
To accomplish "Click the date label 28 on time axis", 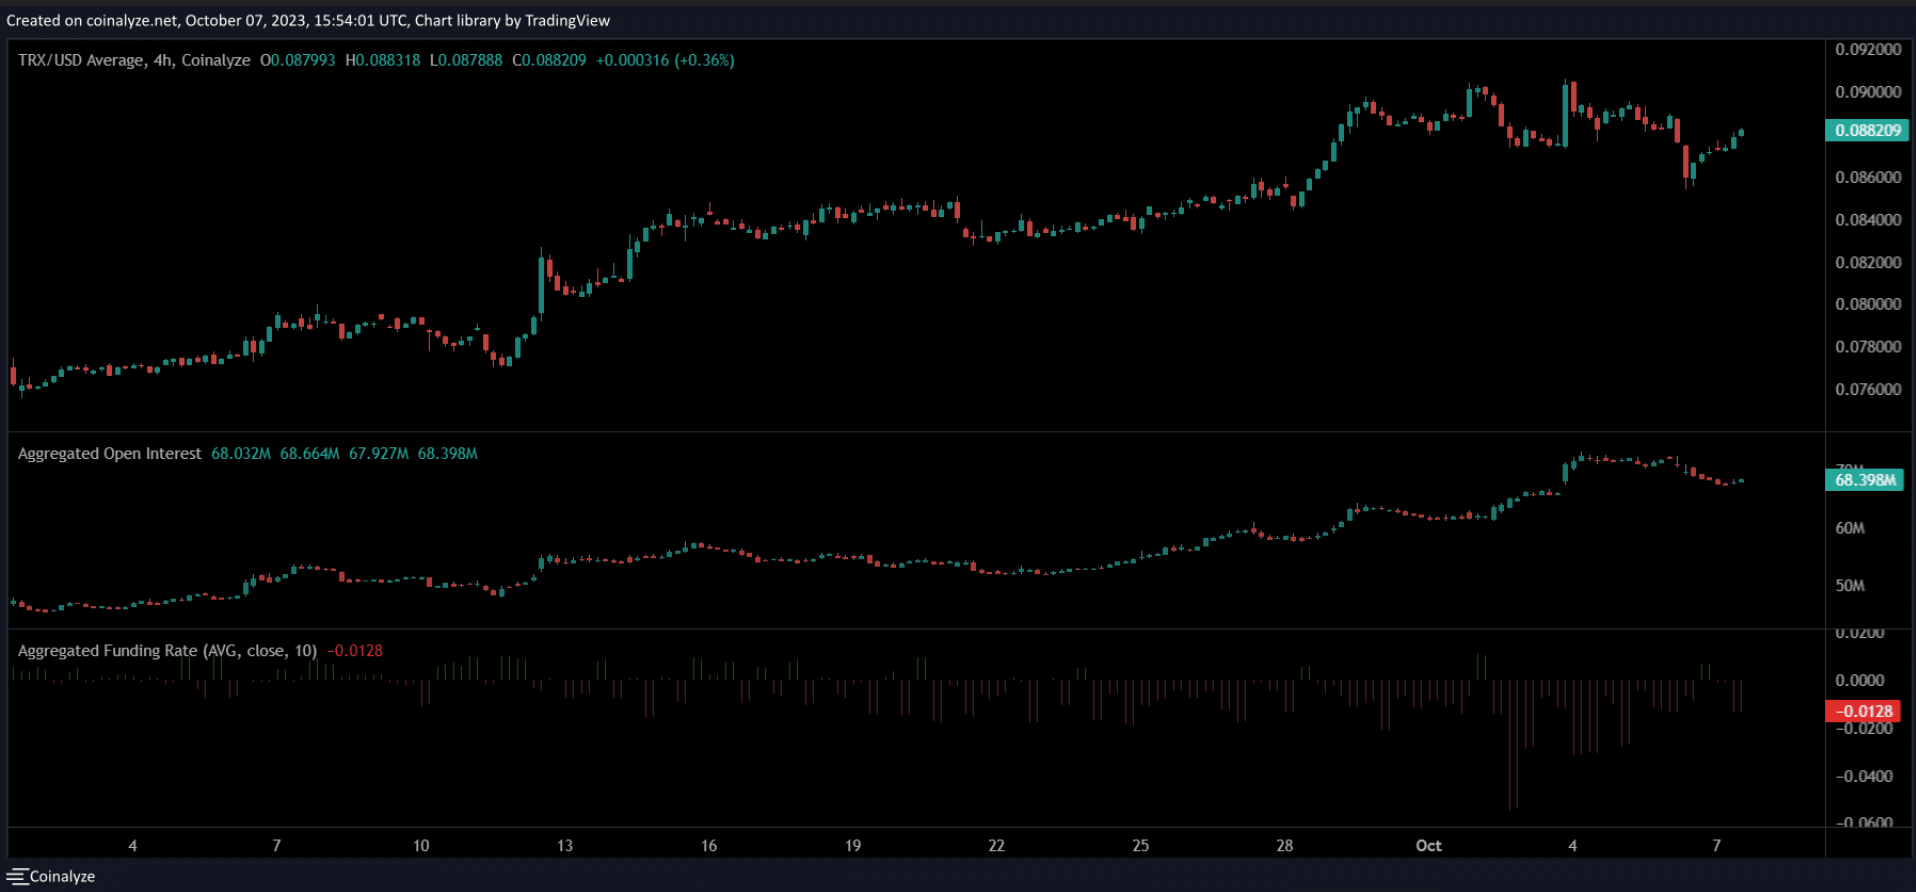I will [1285, 846].
